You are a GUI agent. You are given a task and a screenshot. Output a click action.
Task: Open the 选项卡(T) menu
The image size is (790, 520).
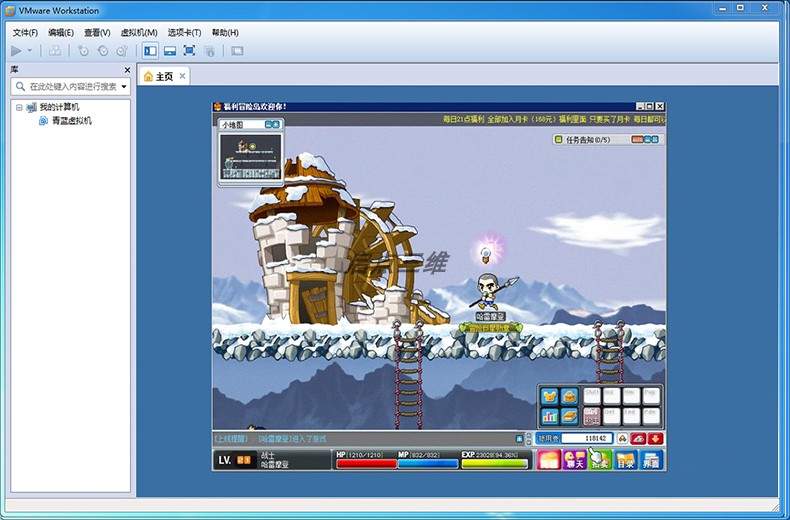coord(184,33)
